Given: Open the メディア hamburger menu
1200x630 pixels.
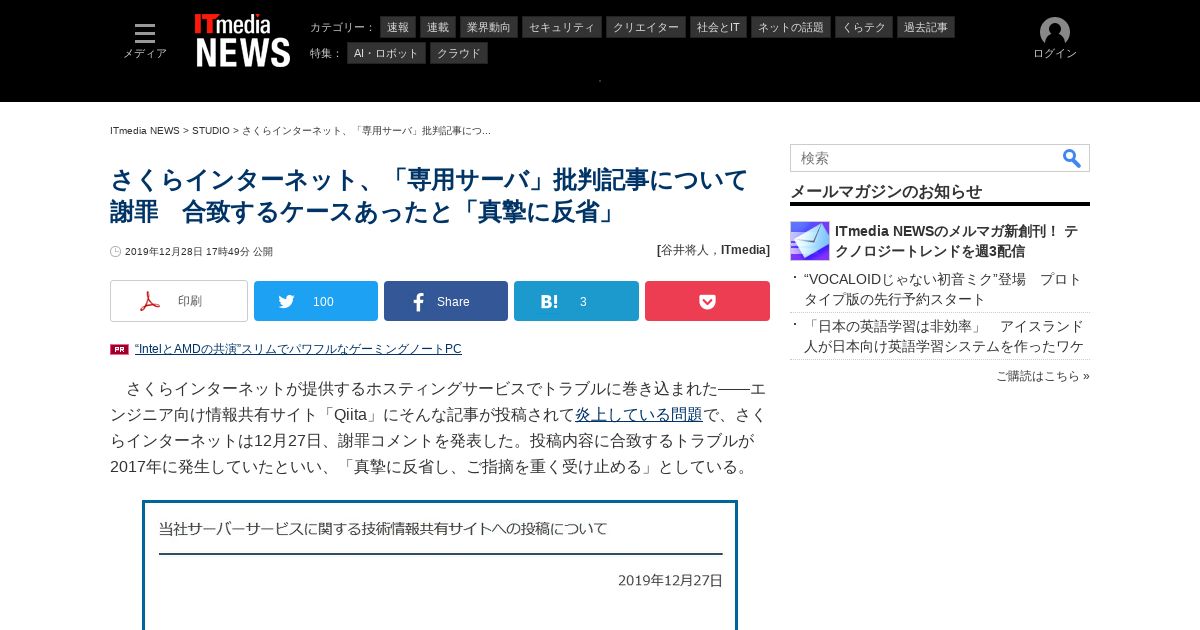Looking at the screenshot, I should [x=145, y=41].
